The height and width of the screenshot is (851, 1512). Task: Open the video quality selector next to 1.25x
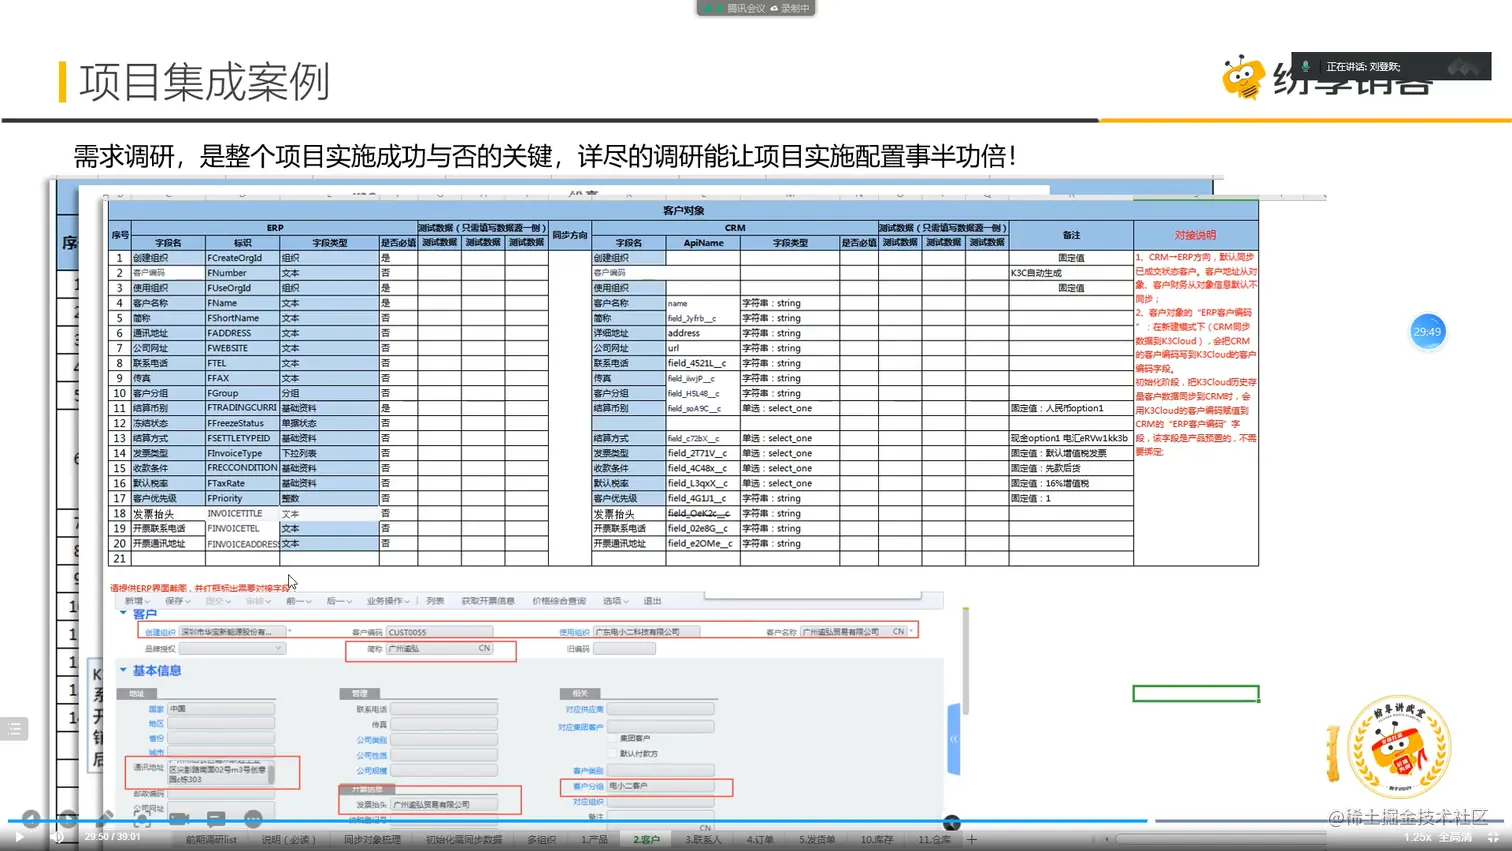(x=1456, y=837)
